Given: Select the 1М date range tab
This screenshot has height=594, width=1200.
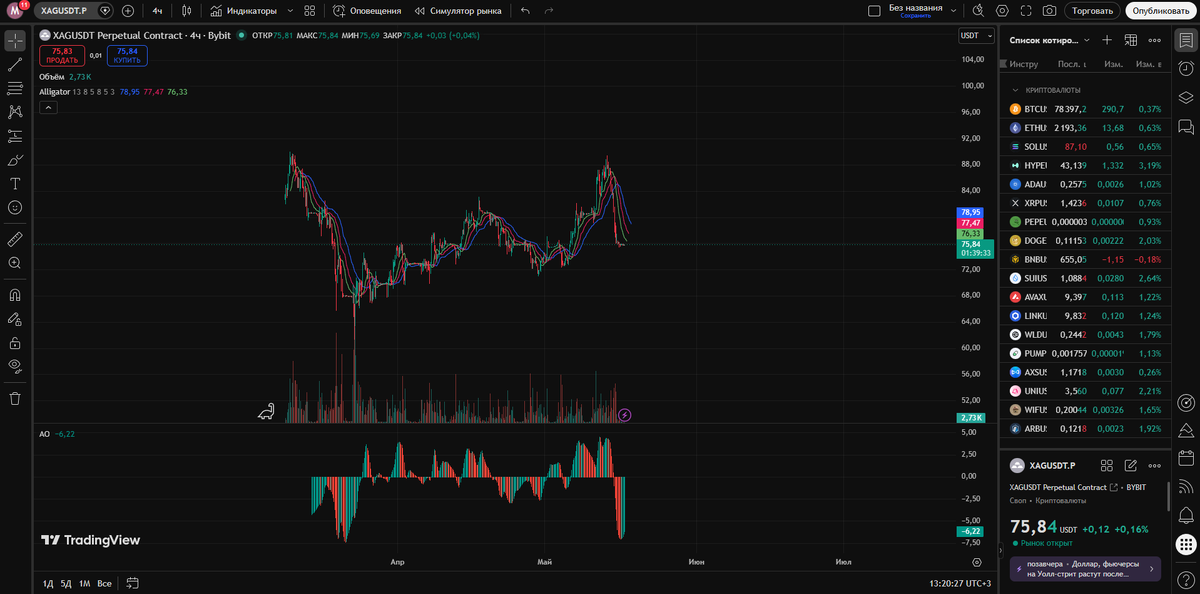Looking at the screenshot, I should click(85, 583).
